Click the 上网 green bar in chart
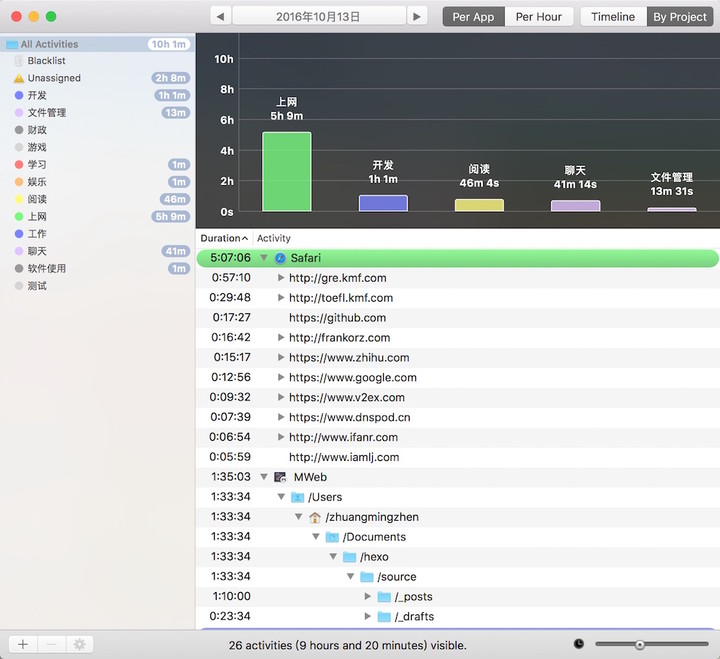The height and width of the screenshot is (659, 720). tap(287, 172)
